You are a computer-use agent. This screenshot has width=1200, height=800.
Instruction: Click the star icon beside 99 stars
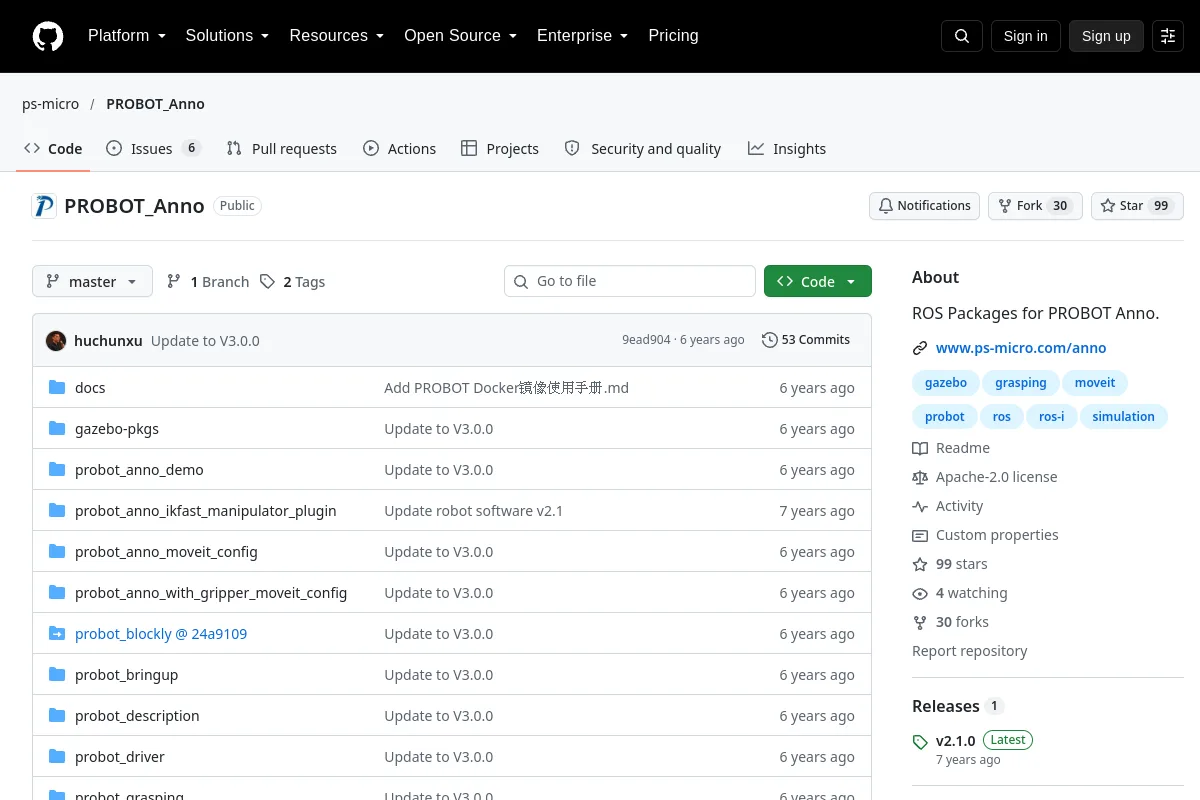920,564
